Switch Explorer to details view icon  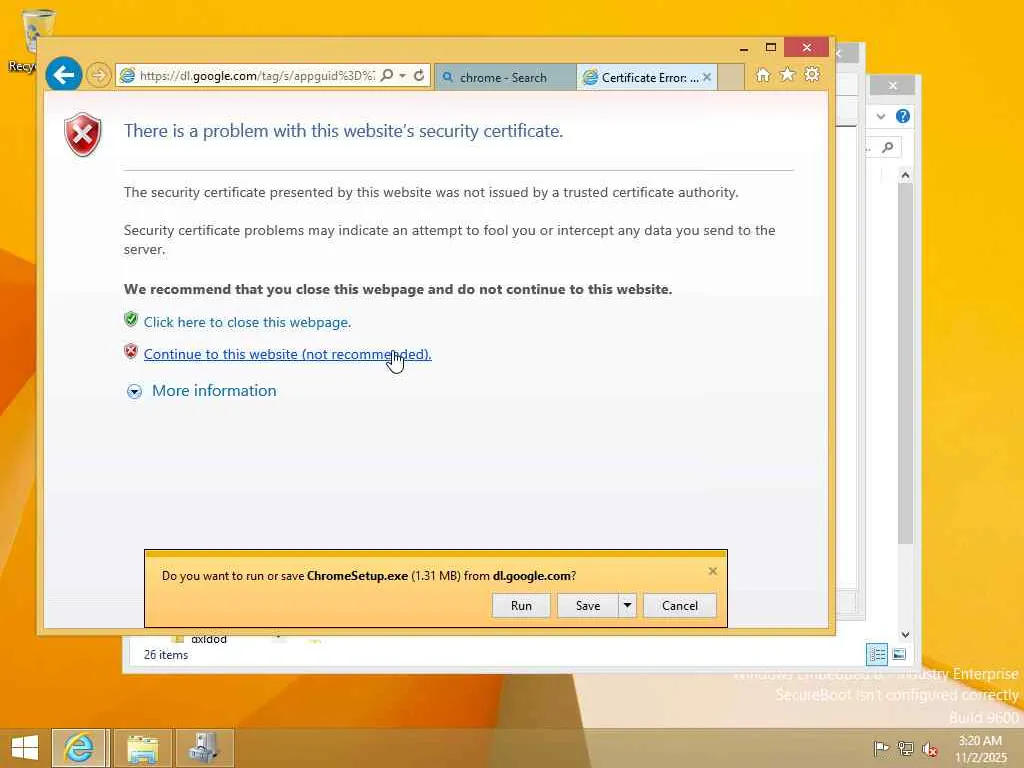(877, 654)
